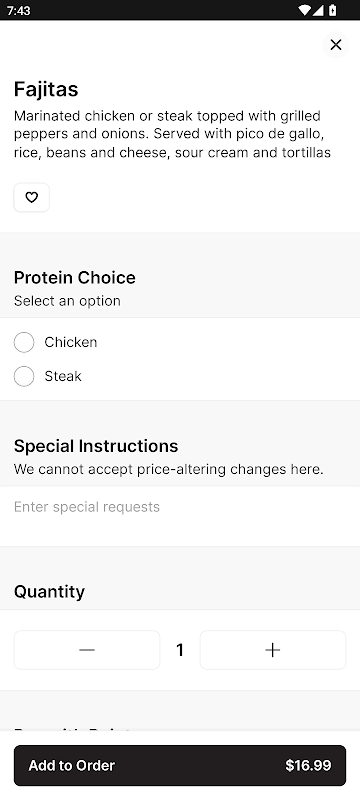This screenshot has width=360, height=800.
Task: Tap the Chicken option label
Action: point(70,342)
